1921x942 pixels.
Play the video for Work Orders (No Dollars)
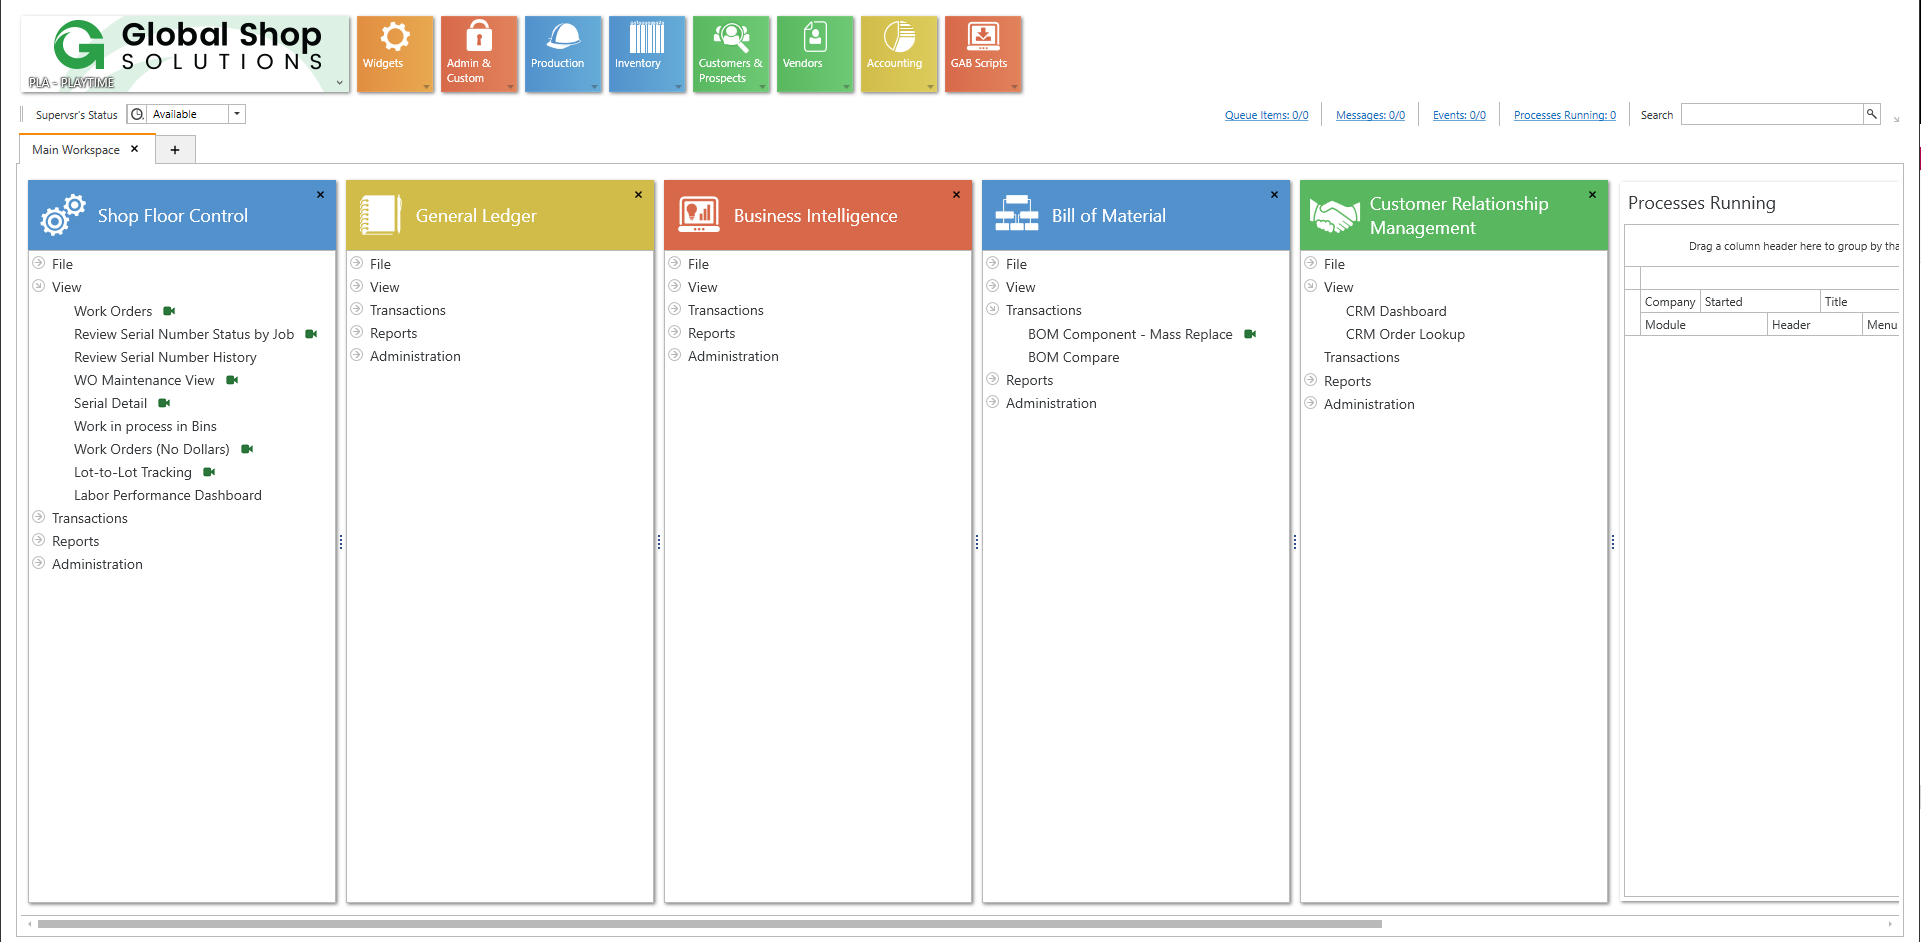coord(247,449)
